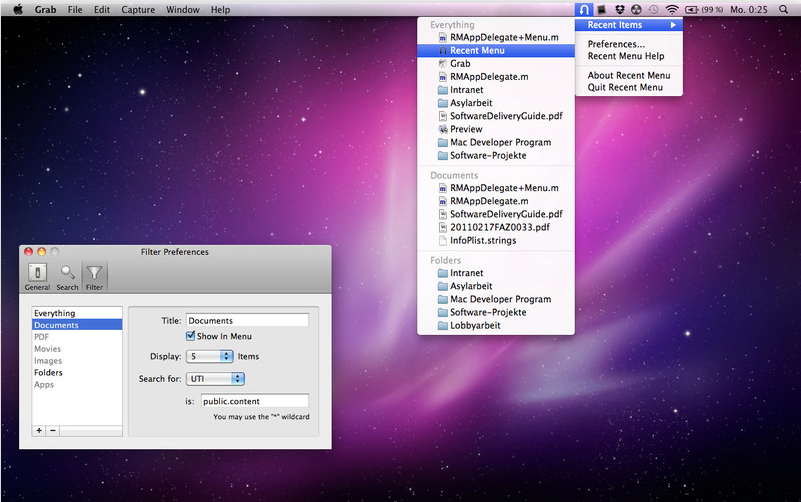
Task: Open RMAppDelegate.m under Documents section
Action: click(496, 201)
